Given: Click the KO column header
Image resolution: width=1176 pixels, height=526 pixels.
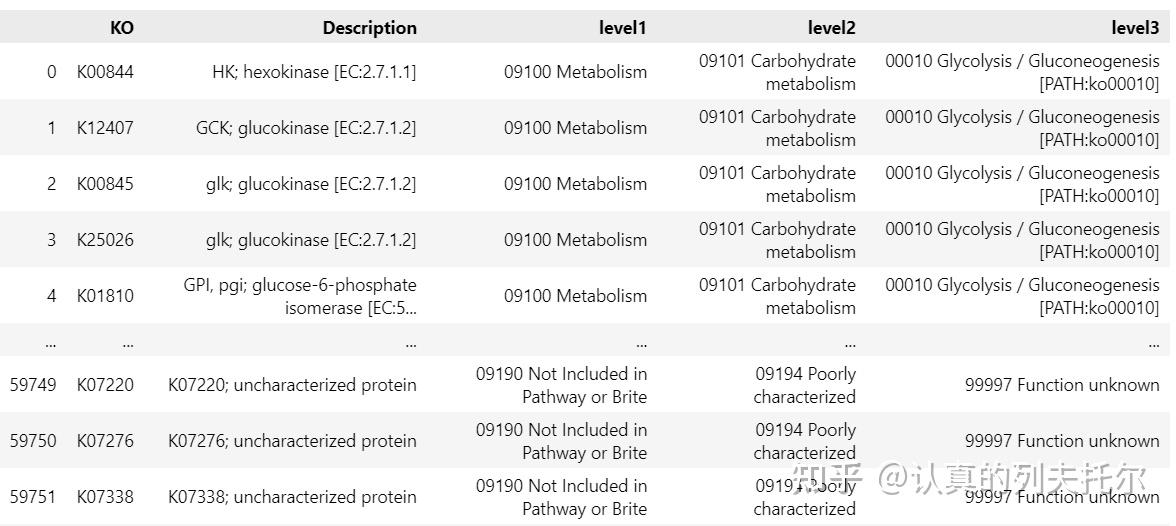Looking at the screenshot, I should pos(121,28).
